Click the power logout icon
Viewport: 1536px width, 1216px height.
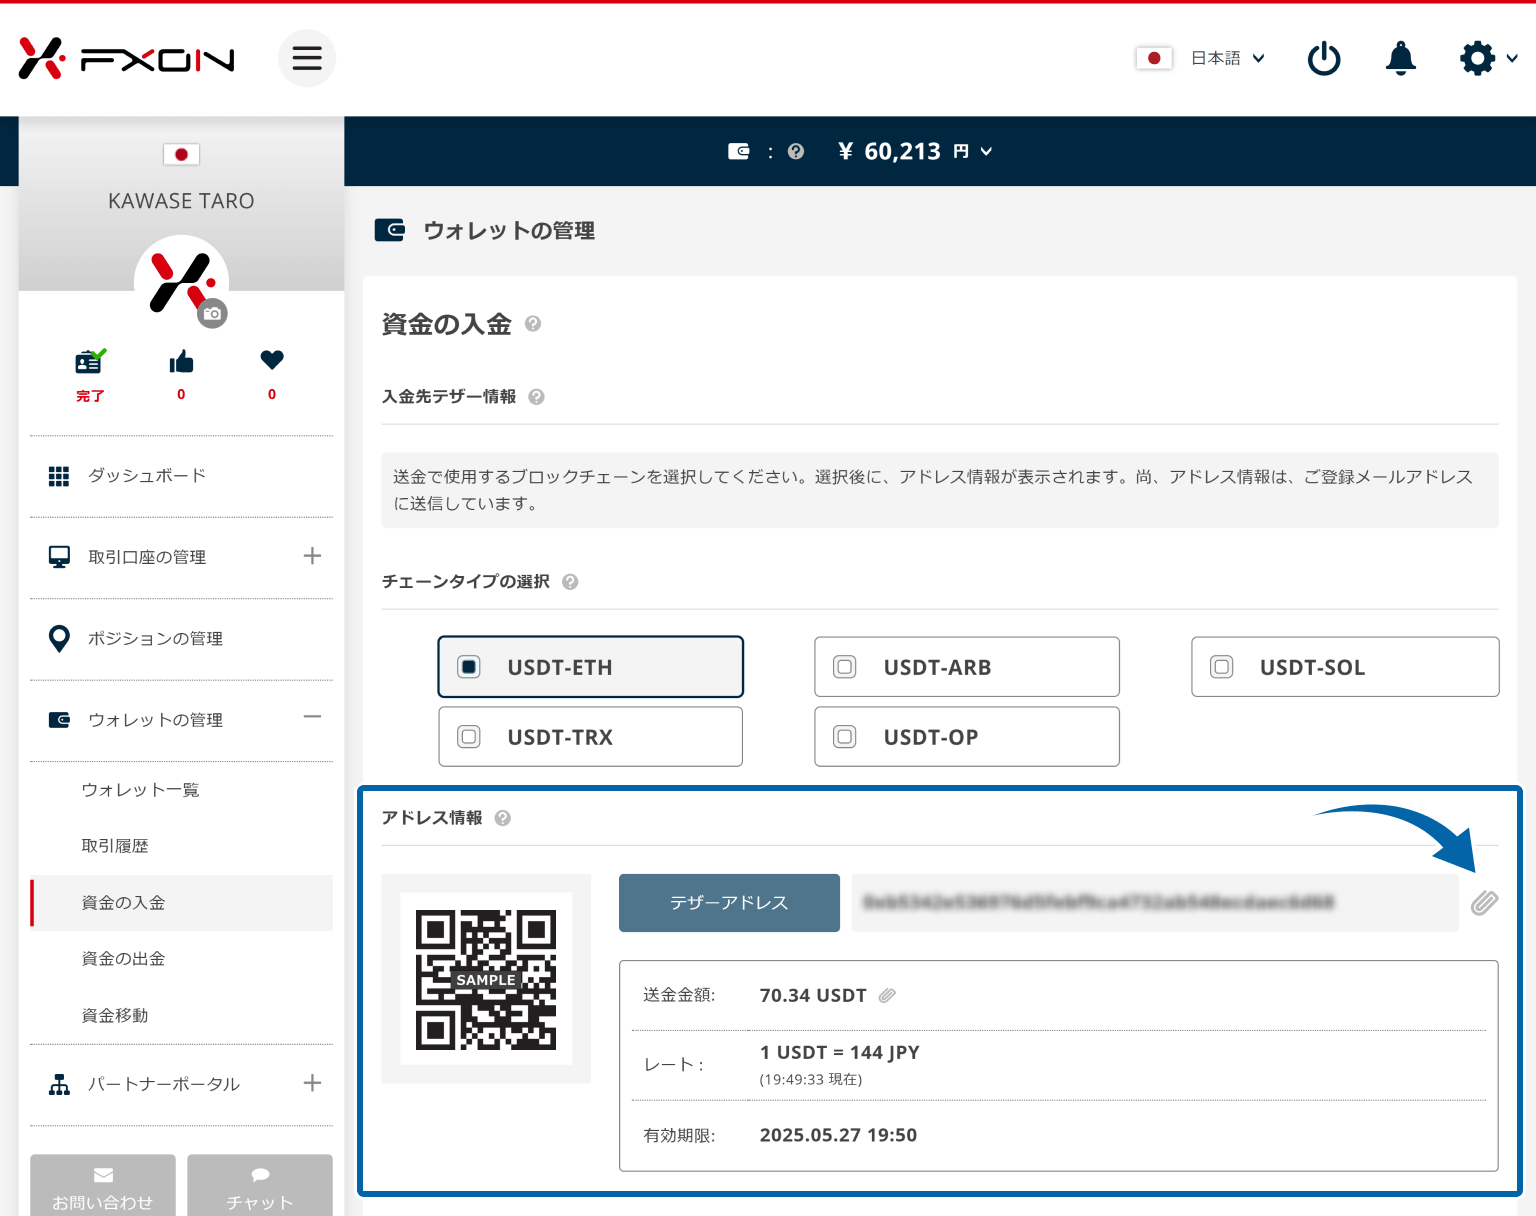1324,58
